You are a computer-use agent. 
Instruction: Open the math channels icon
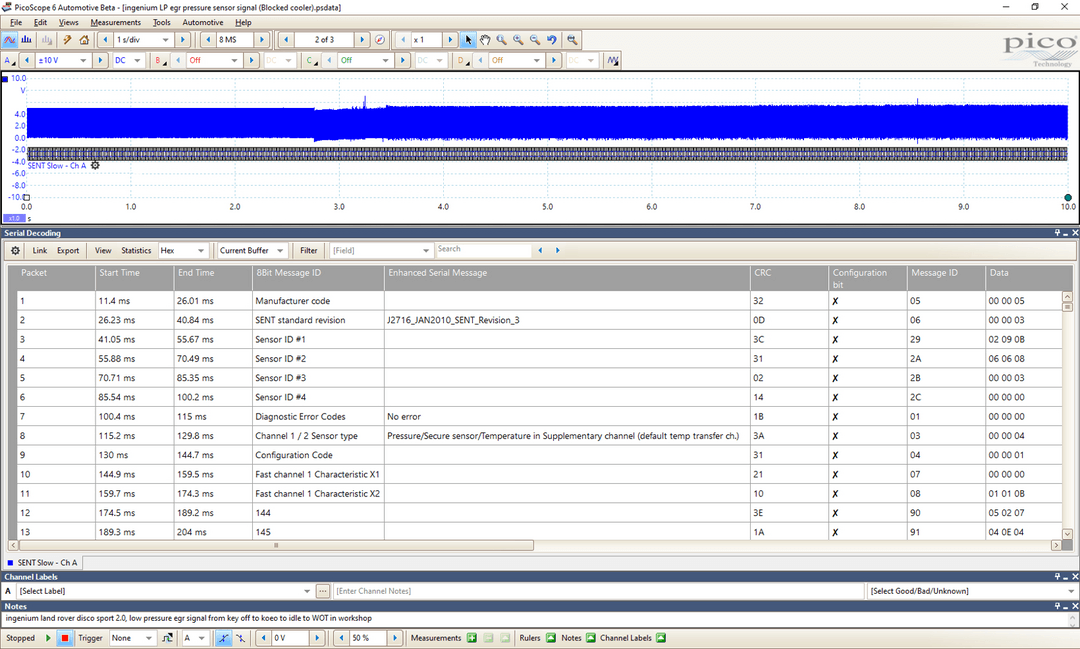click(612, 61)
